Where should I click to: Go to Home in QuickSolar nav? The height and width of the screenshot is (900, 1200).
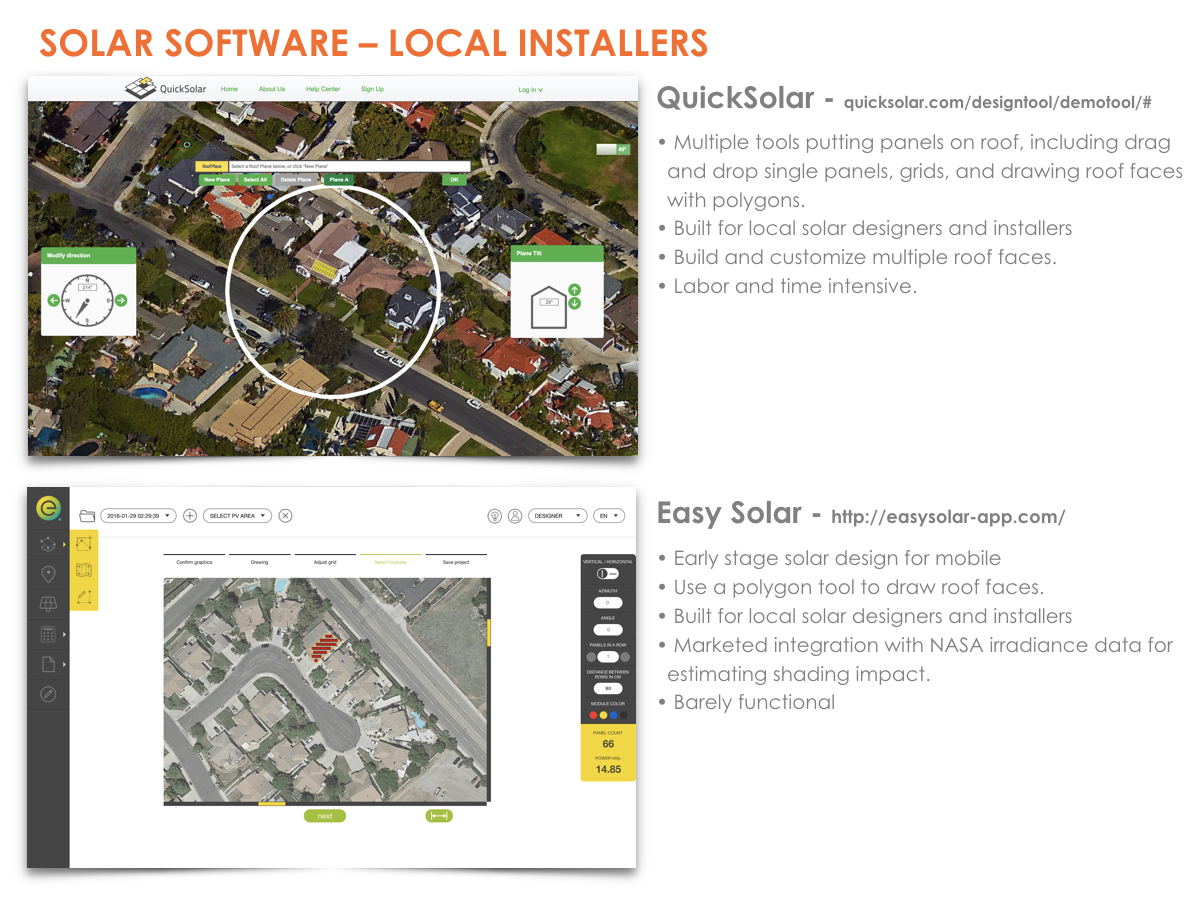pyautogui.click(x=229, y=89)
